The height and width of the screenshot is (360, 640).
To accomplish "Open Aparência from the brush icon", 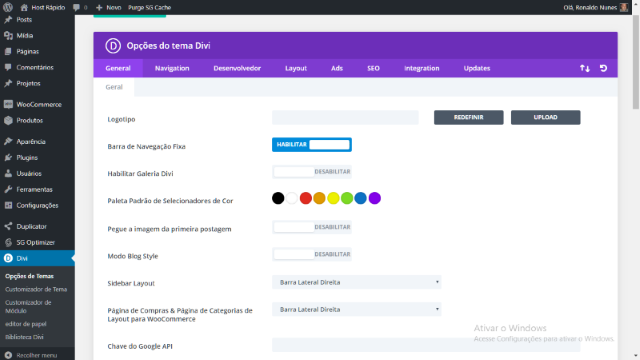I will [x=8, y=142].
